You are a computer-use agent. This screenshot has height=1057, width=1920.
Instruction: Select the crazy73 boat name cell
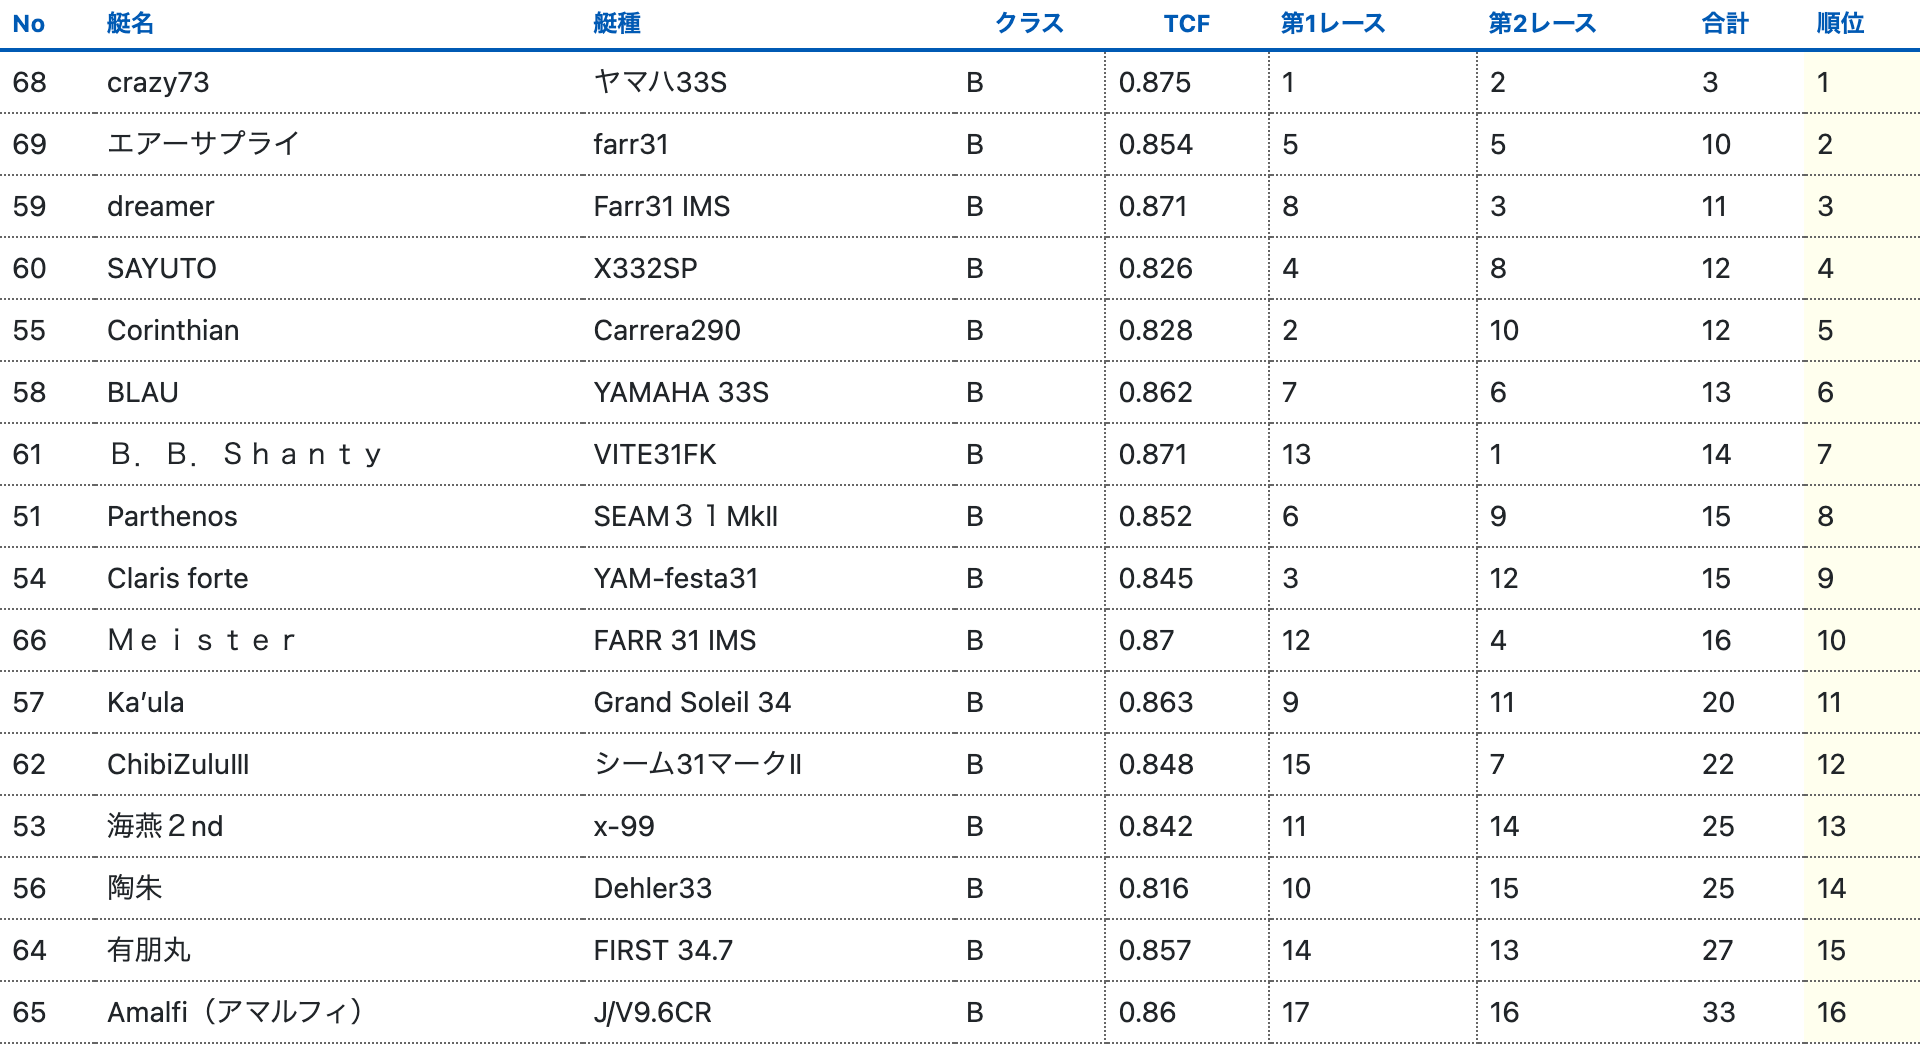point(158,82)
